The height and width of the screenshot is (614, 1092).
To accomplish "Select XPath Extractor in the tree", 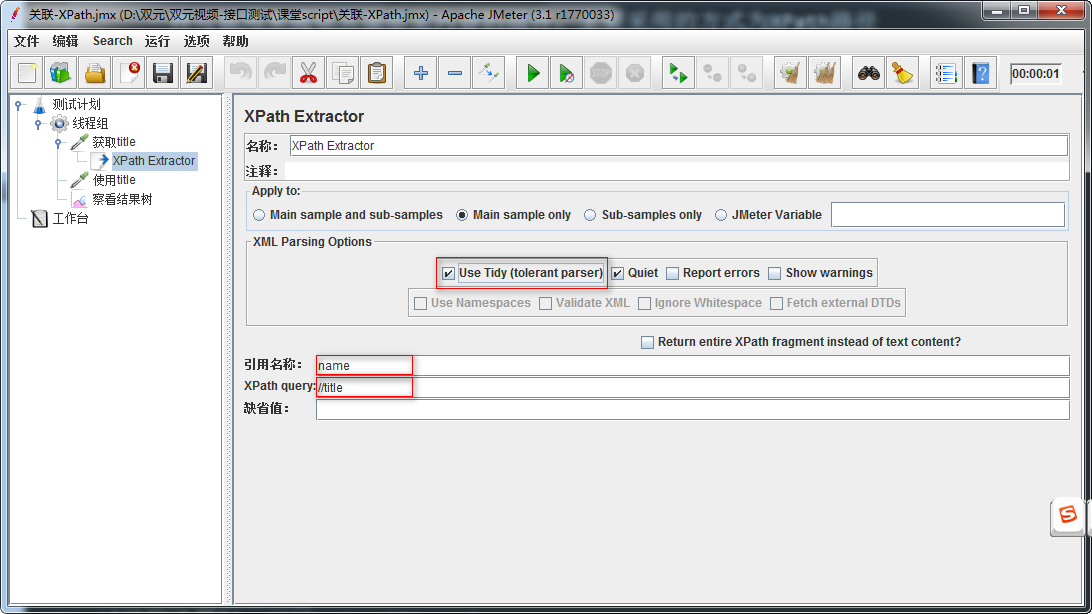I will click(153, 161).
